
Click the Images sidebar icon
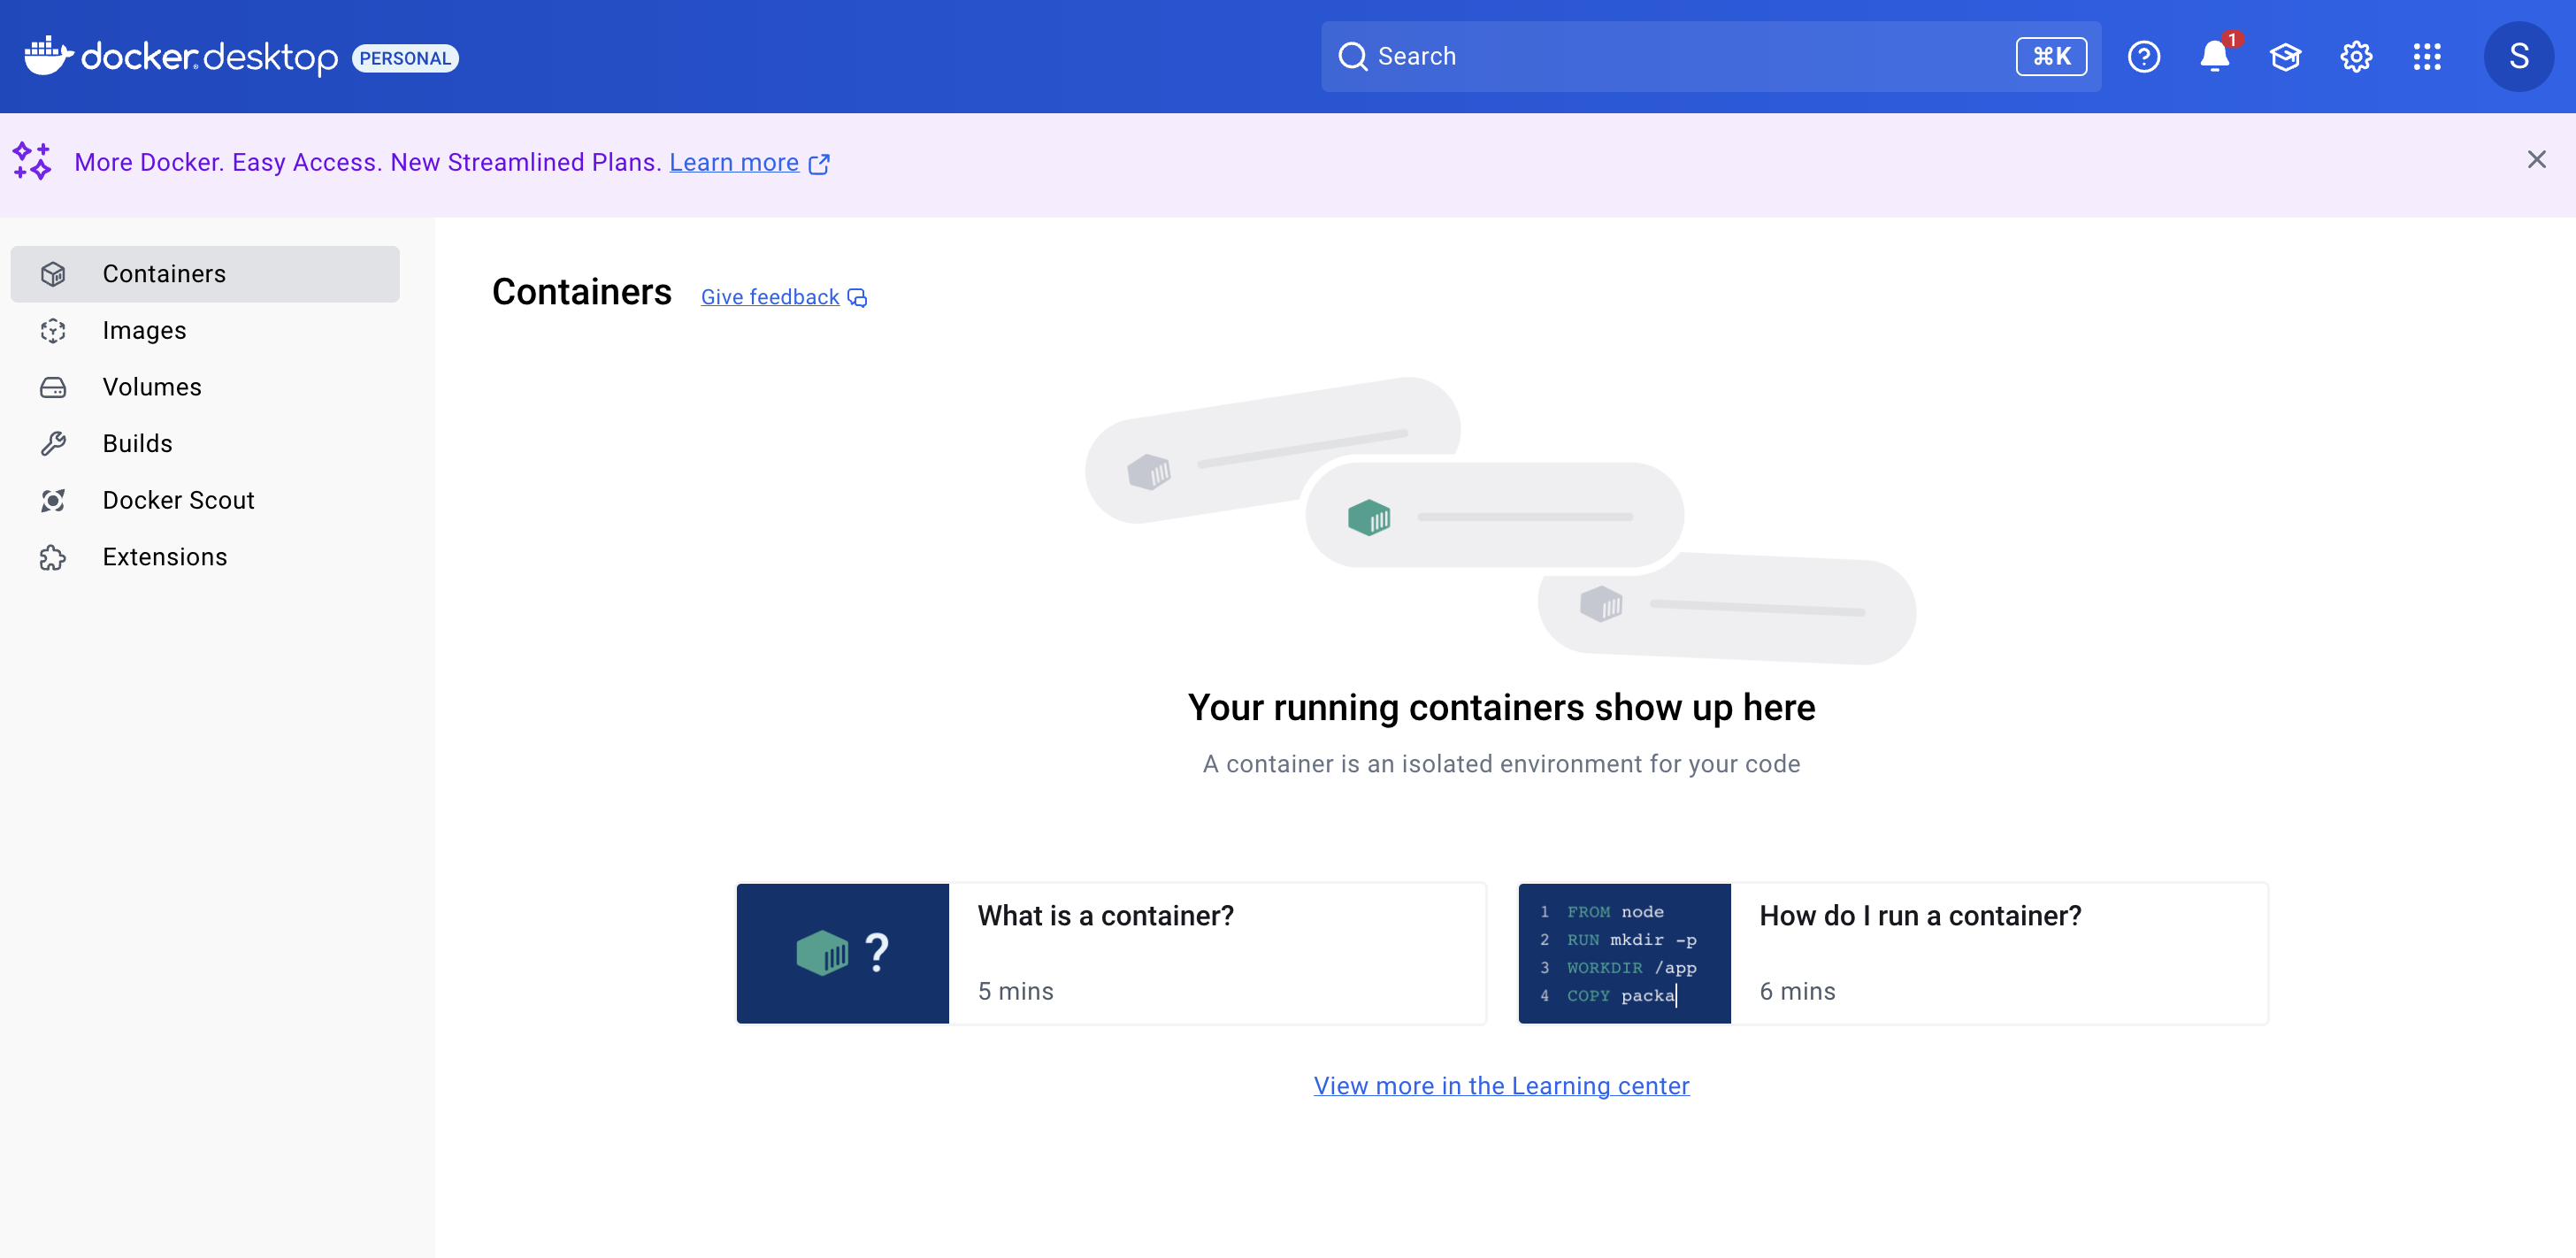click(x=53, y=331)
